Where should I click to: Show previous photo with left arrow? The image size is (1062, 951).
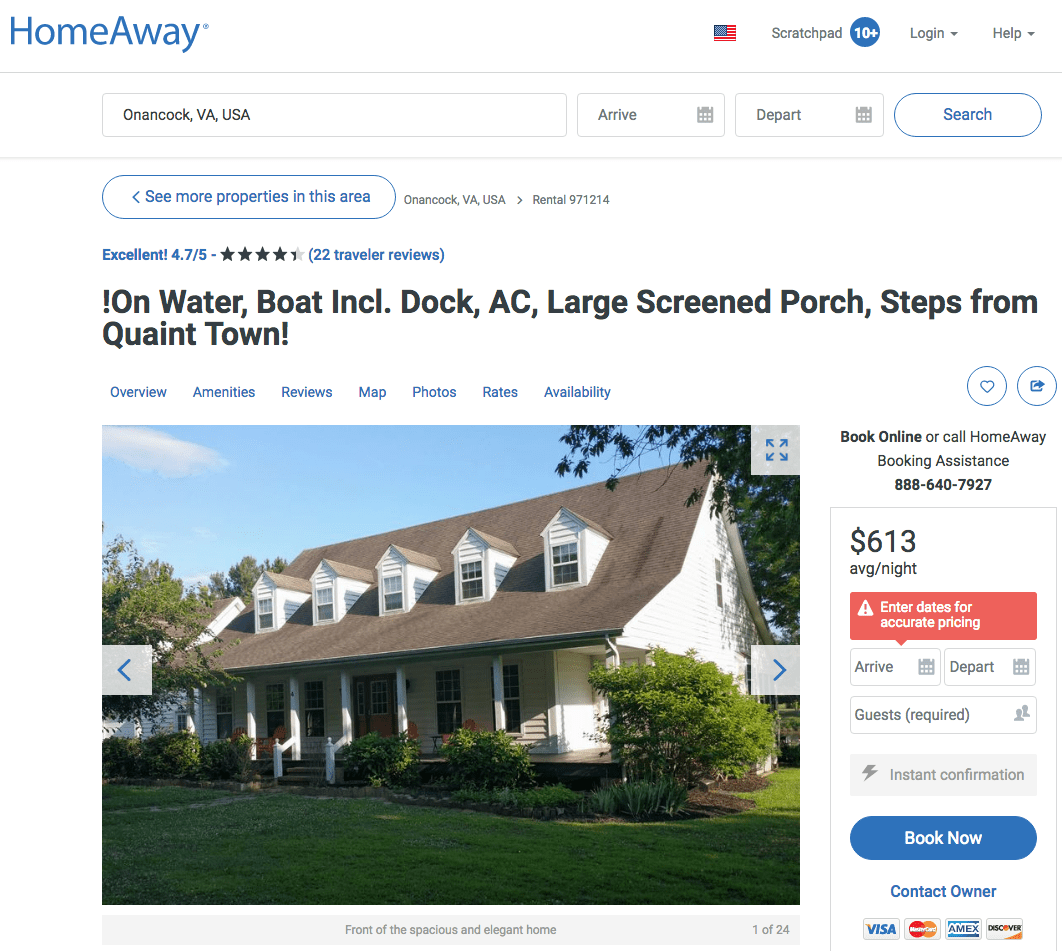(x=126, y=670)
